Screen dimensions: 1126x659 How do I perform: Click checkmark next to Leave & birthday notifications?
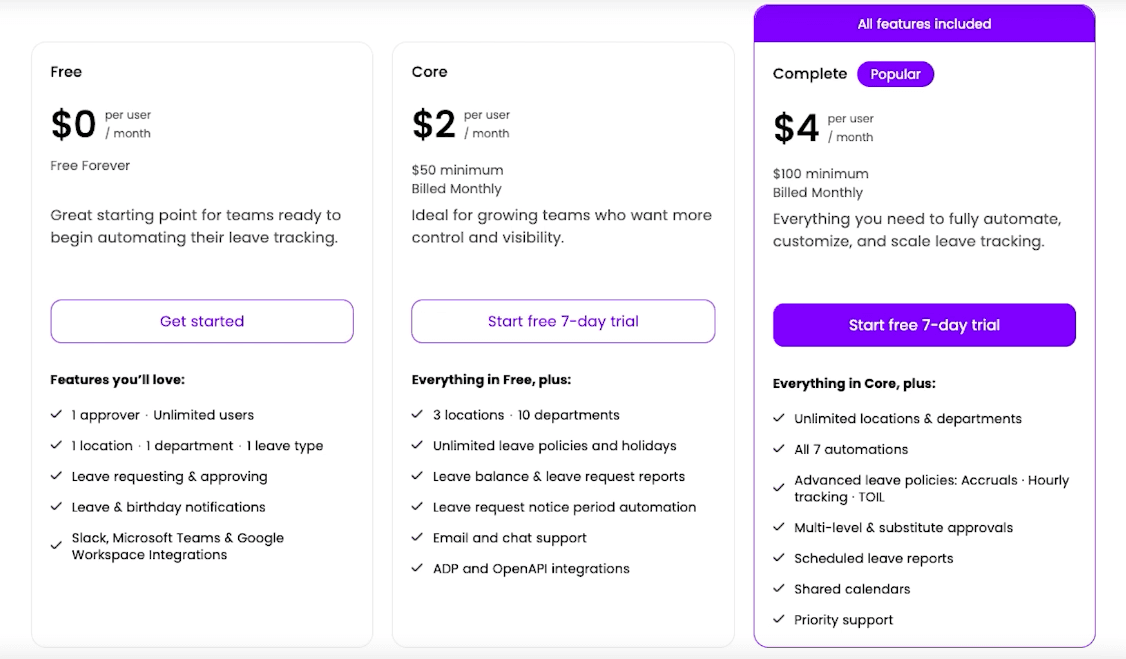coord(56,507)
